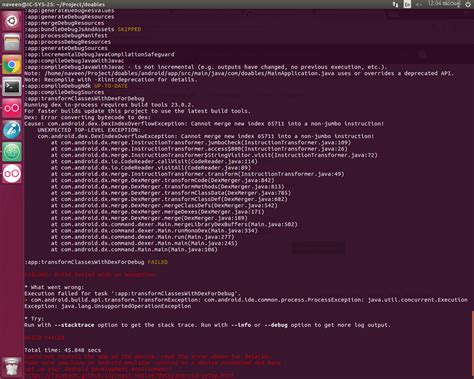Screen dimensions: 474x379
Task: Open the green Atom editor icon
Action: click(12, 152)
